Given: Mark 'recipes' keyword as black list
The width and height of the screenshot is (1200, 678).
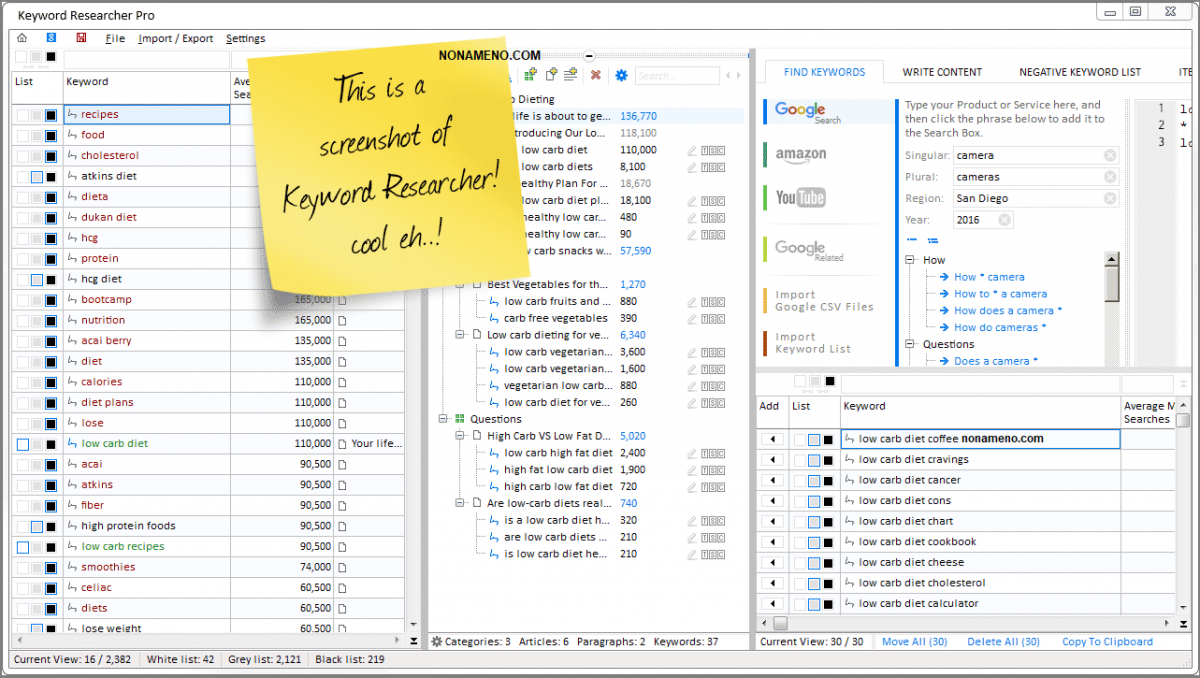Looking at the screenshot, I should click(51, 115).
